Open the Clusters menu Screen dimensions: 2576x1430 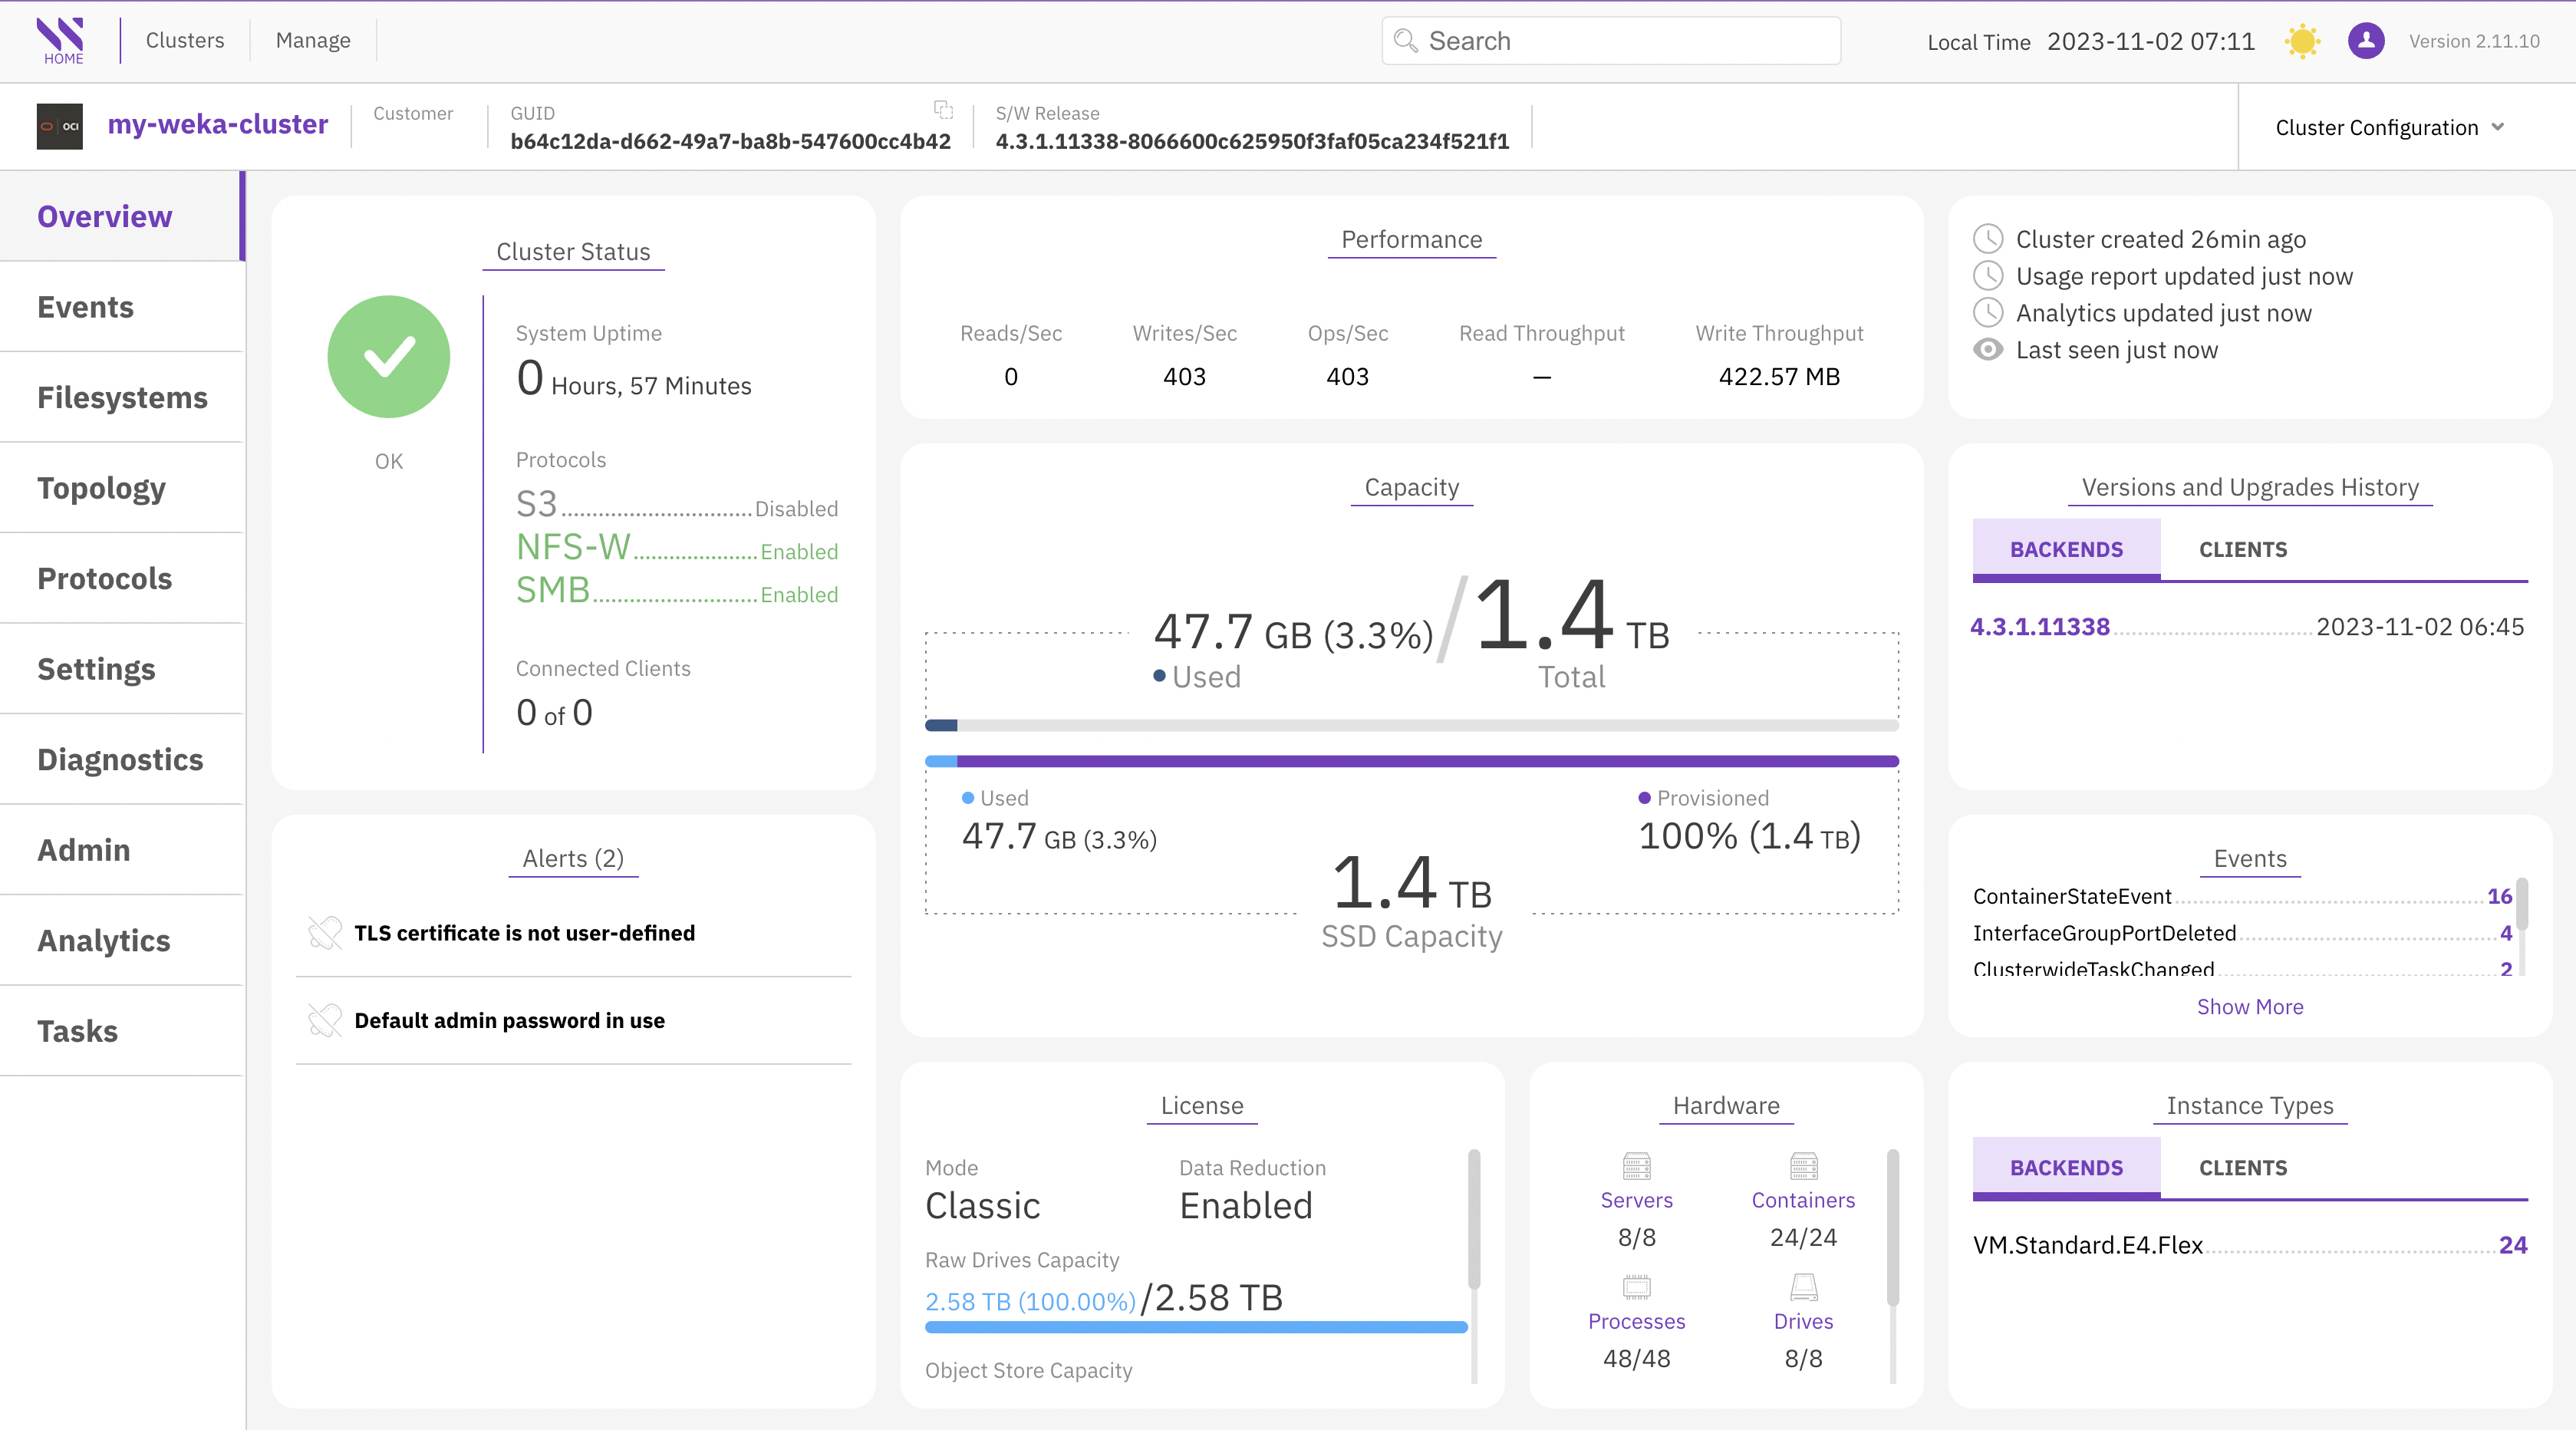(x=185, y=40)
